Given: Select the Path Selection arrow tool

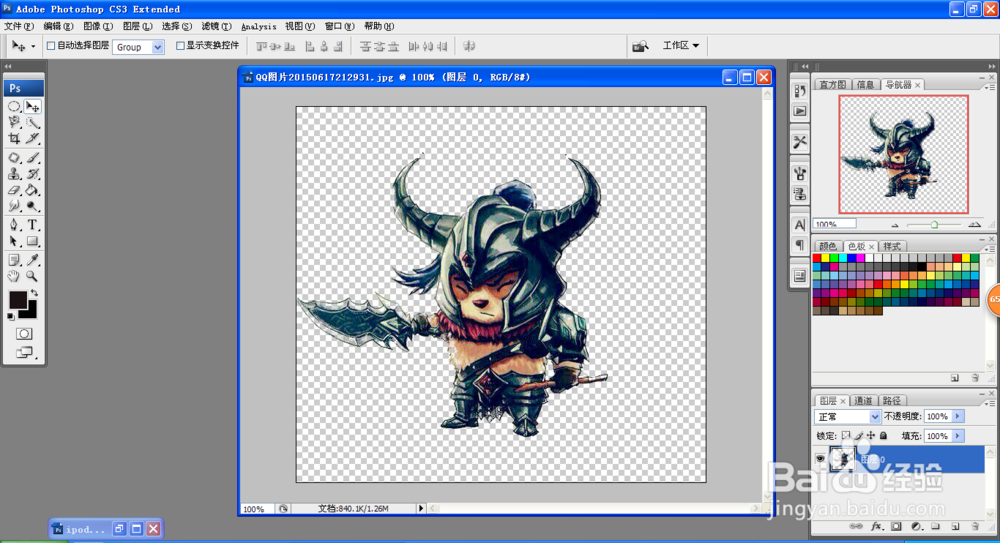Looking at the screenshot, I should 14,241.
